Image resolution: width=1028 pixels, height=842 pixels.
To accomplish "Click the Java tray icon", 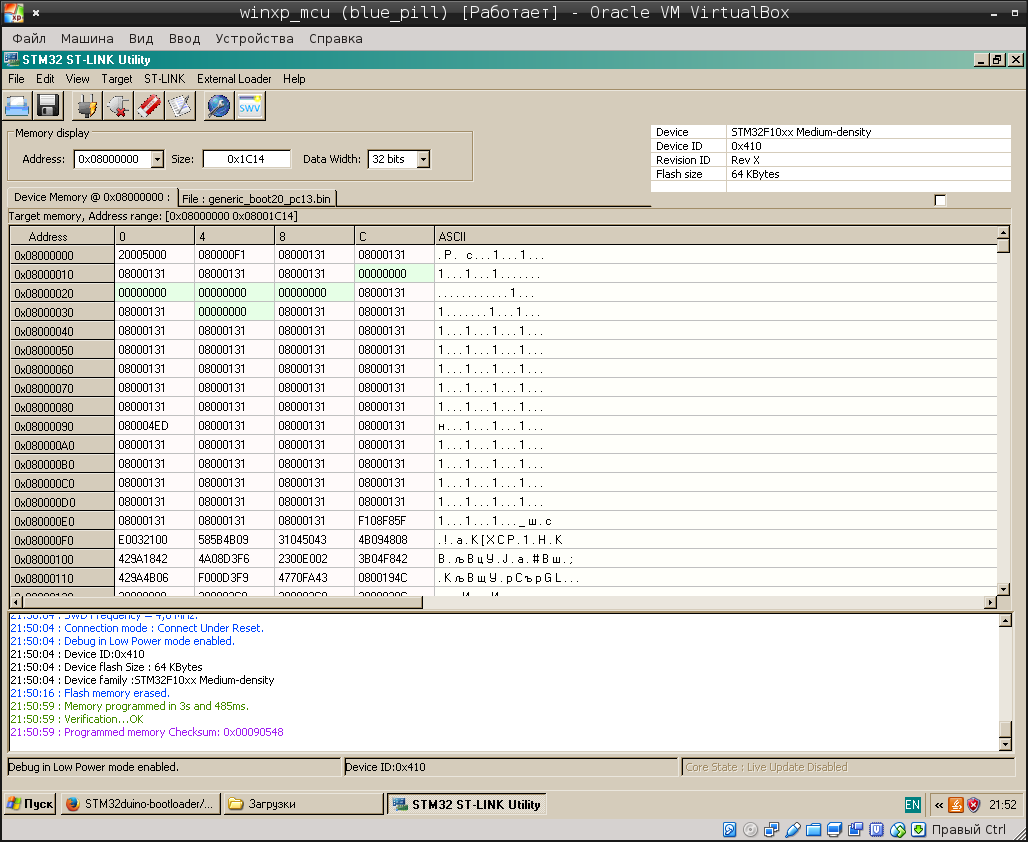I will pyautogui.click(x=956, y=805).
